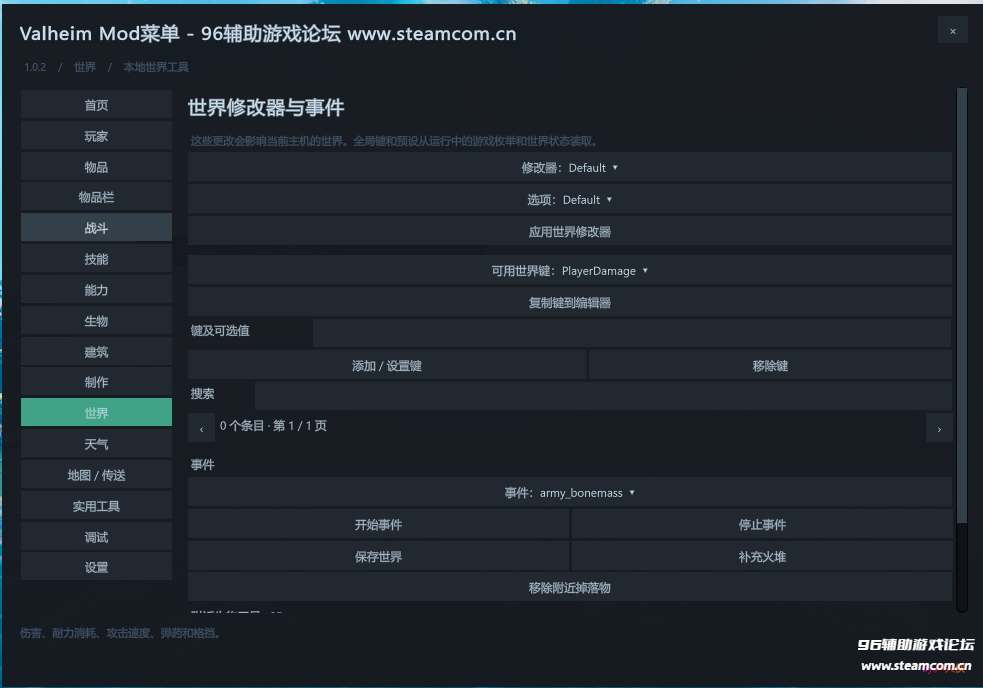This screenshot has width=983, height=688.
Task: Go to previous page of entries
Action: (x=201, y=428)
